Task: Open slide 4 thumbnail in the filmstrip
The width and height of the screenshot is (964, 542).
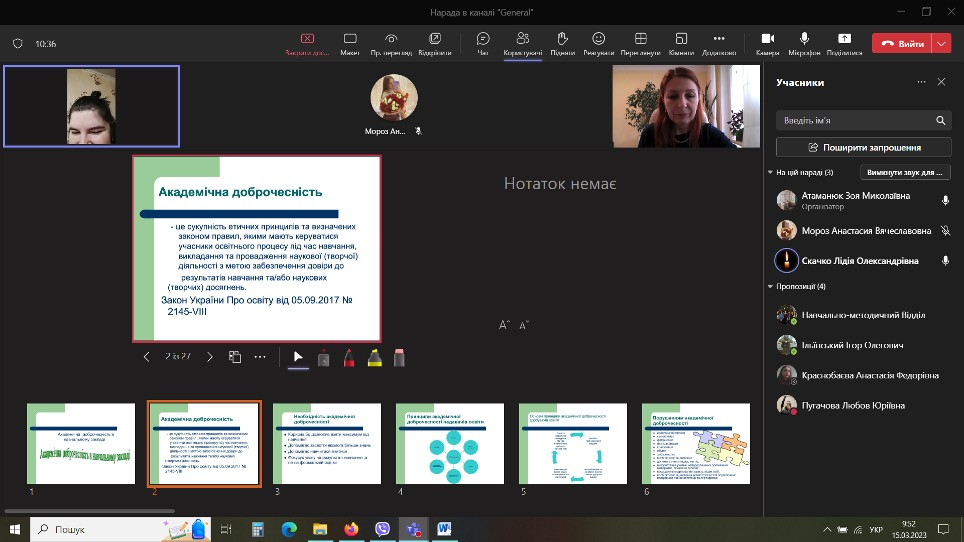Action: 448,443
